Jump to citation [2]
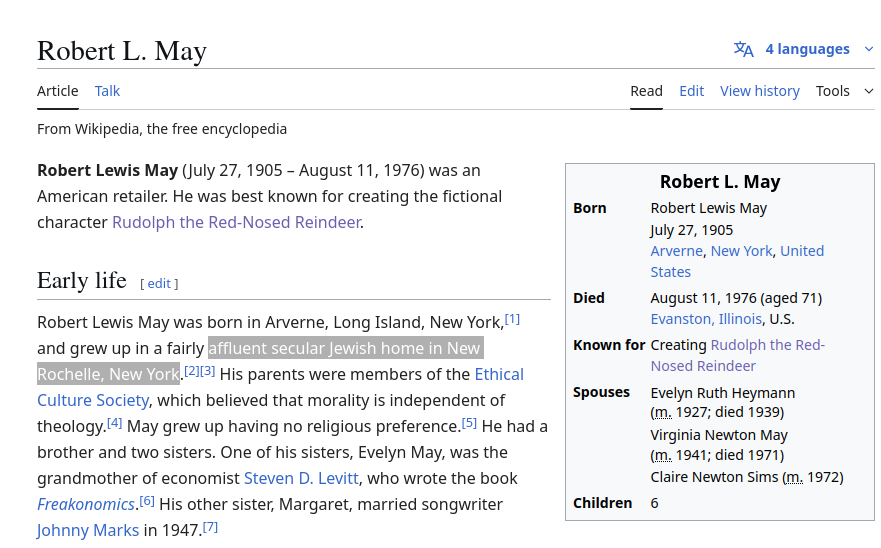This screenshot has height=548, width=881. click(192, 371)
